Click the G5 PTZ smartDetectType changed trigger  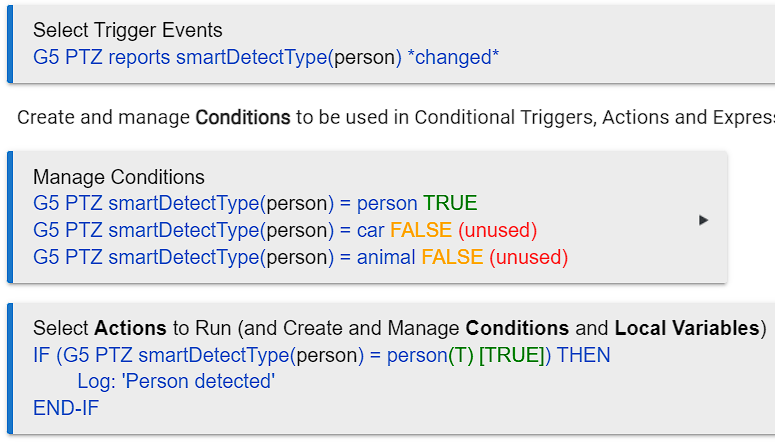(x=219, y=57)
